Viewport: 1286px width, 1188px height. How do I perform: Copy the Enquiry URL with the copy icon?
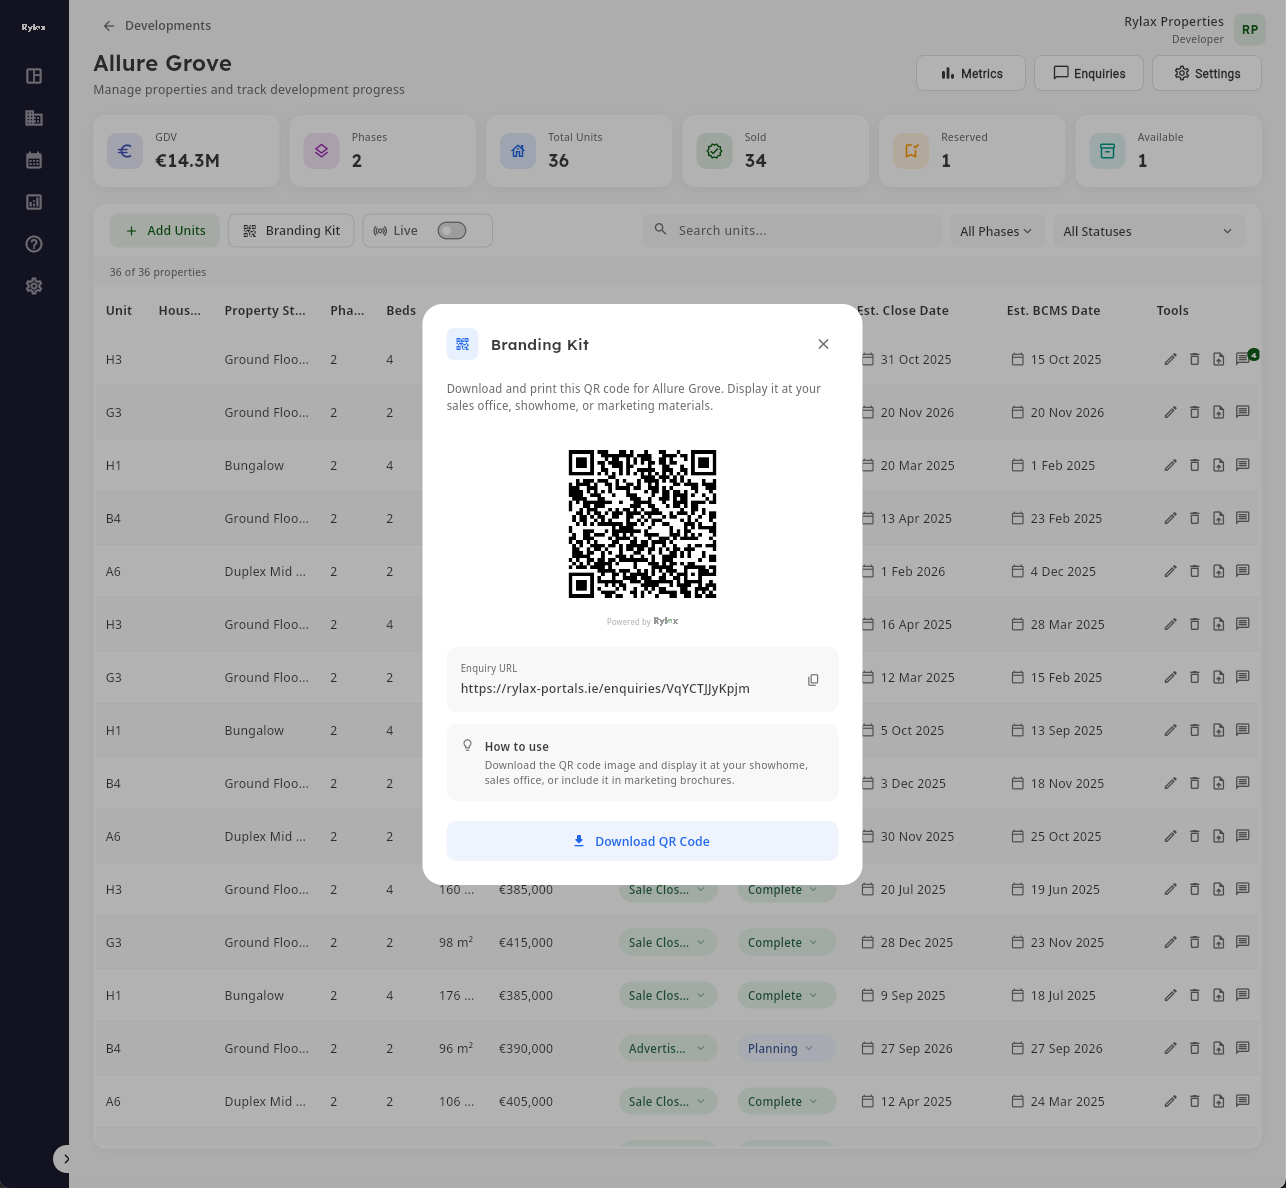coord(813,680)
